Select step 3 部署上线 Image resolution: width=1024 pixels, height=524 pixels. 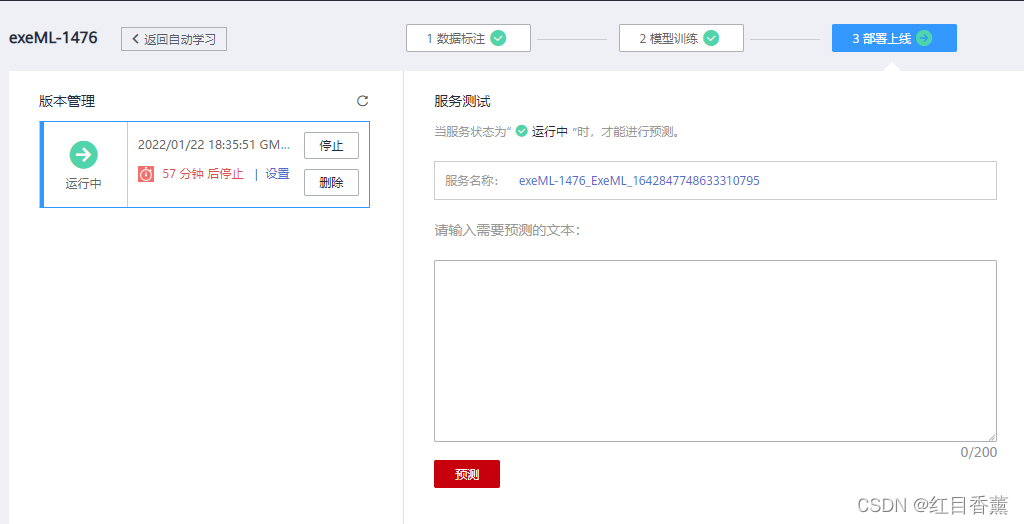click(x=894, y=39)
